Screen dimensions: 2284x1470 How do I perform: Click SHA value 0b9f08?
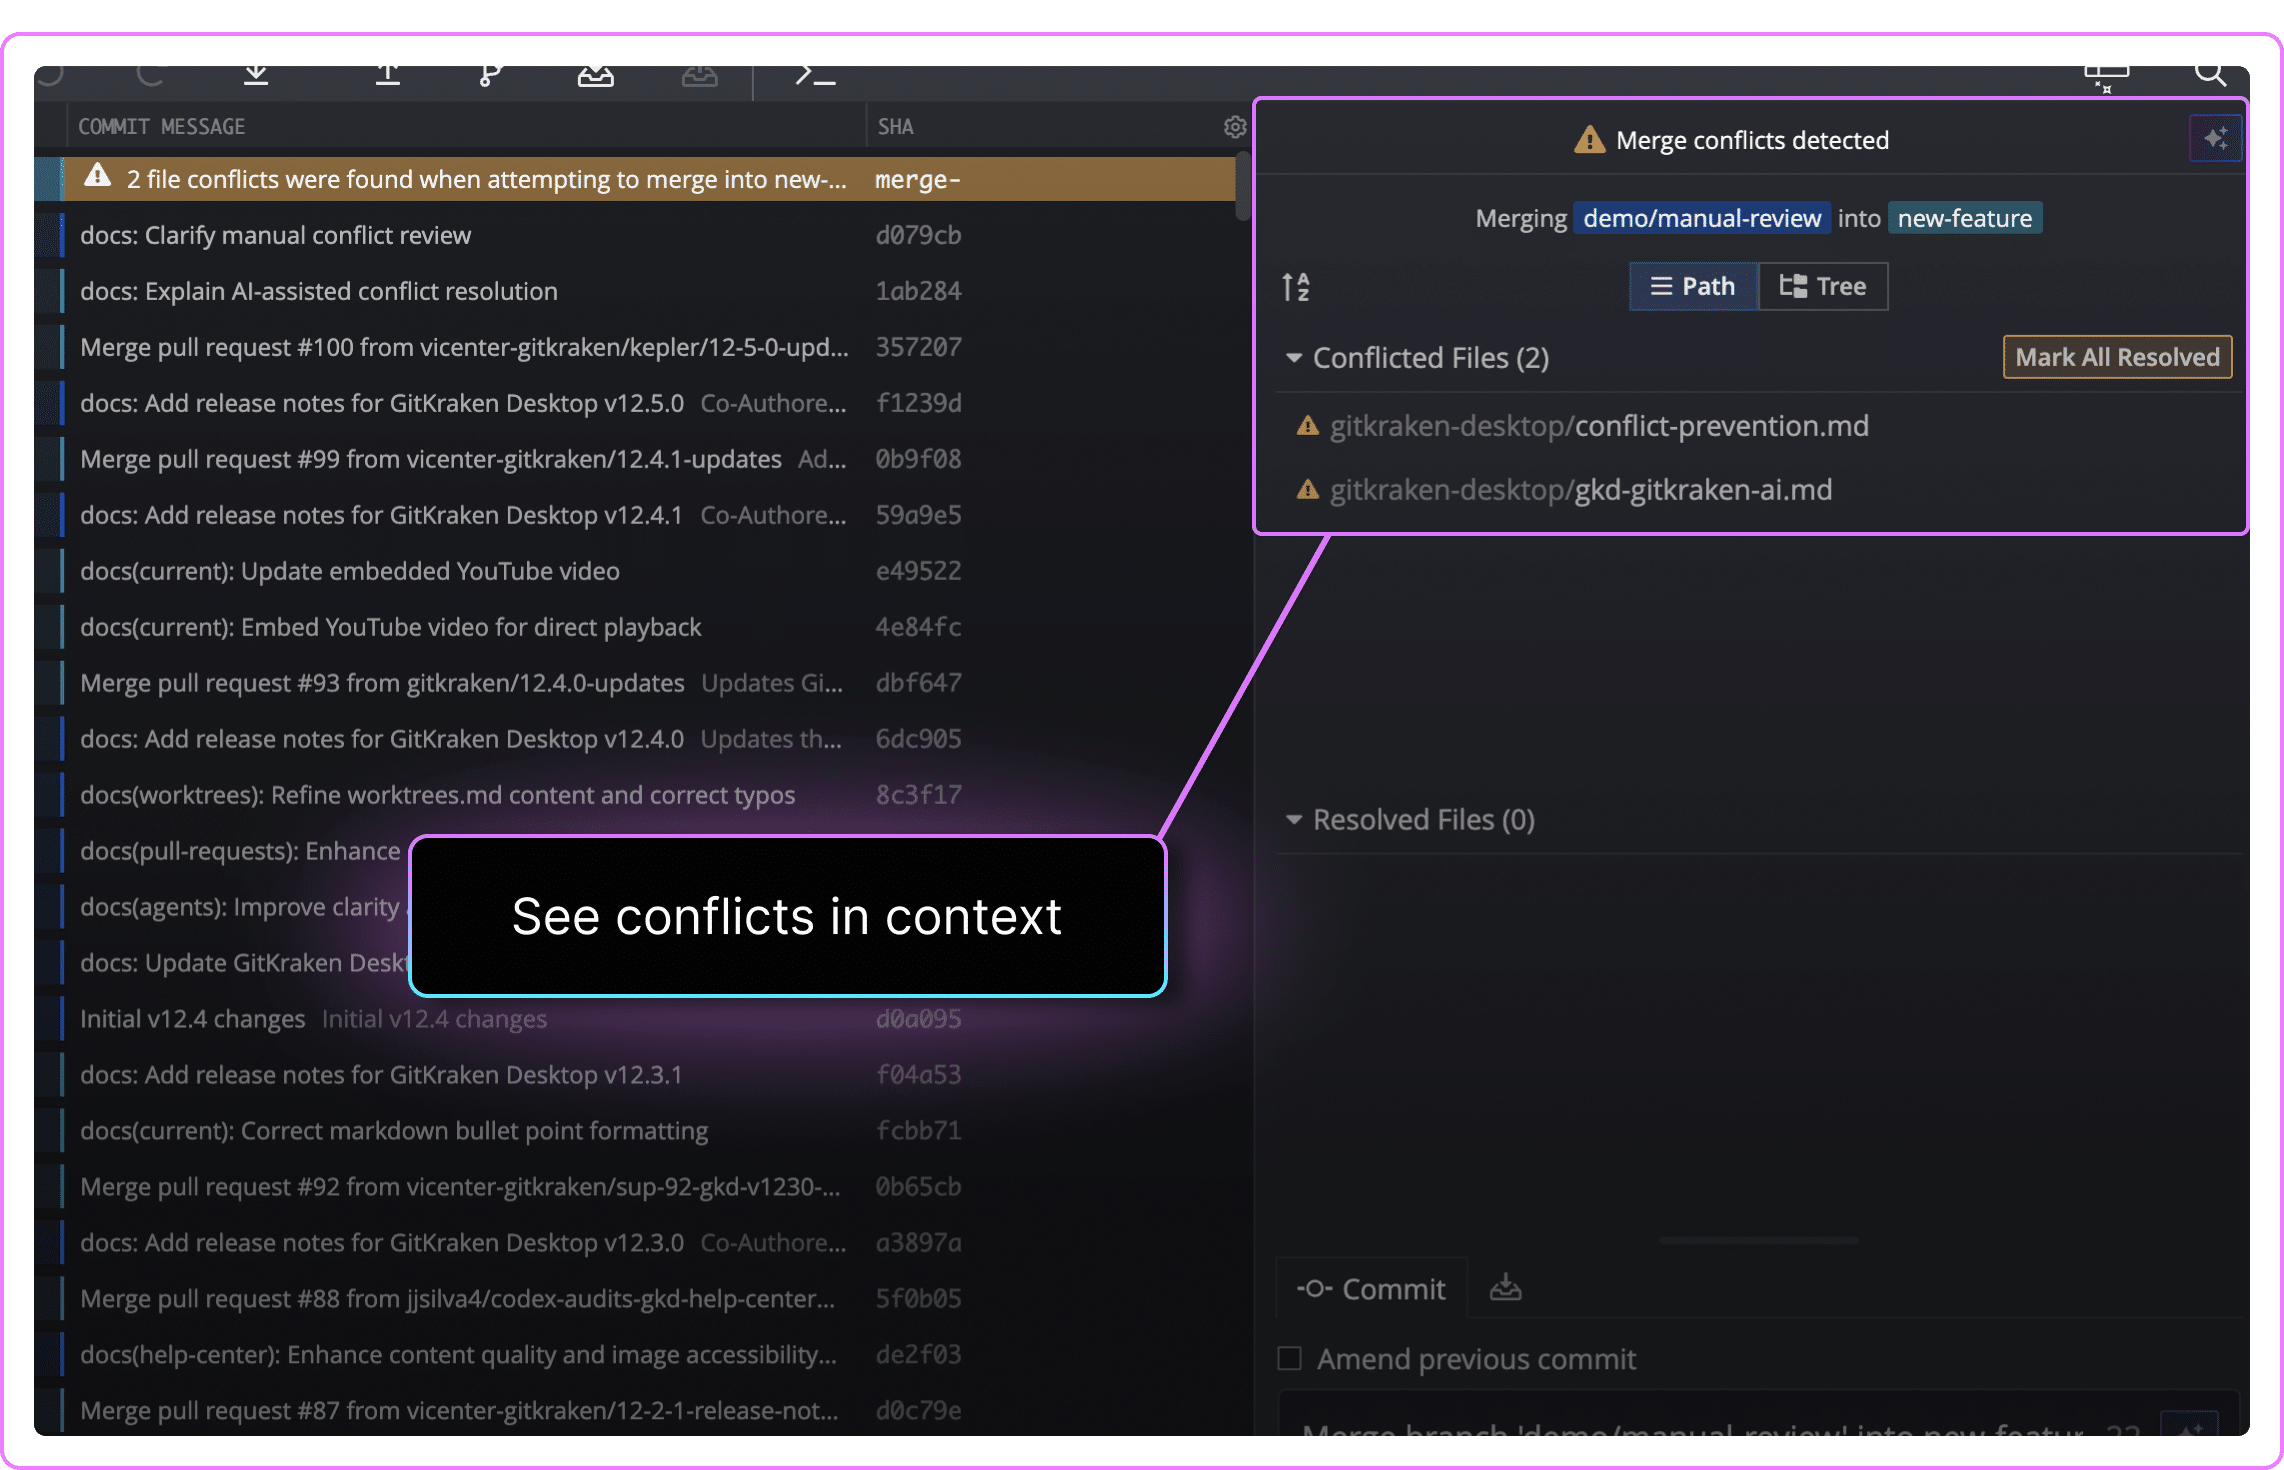tap(918, 459)
